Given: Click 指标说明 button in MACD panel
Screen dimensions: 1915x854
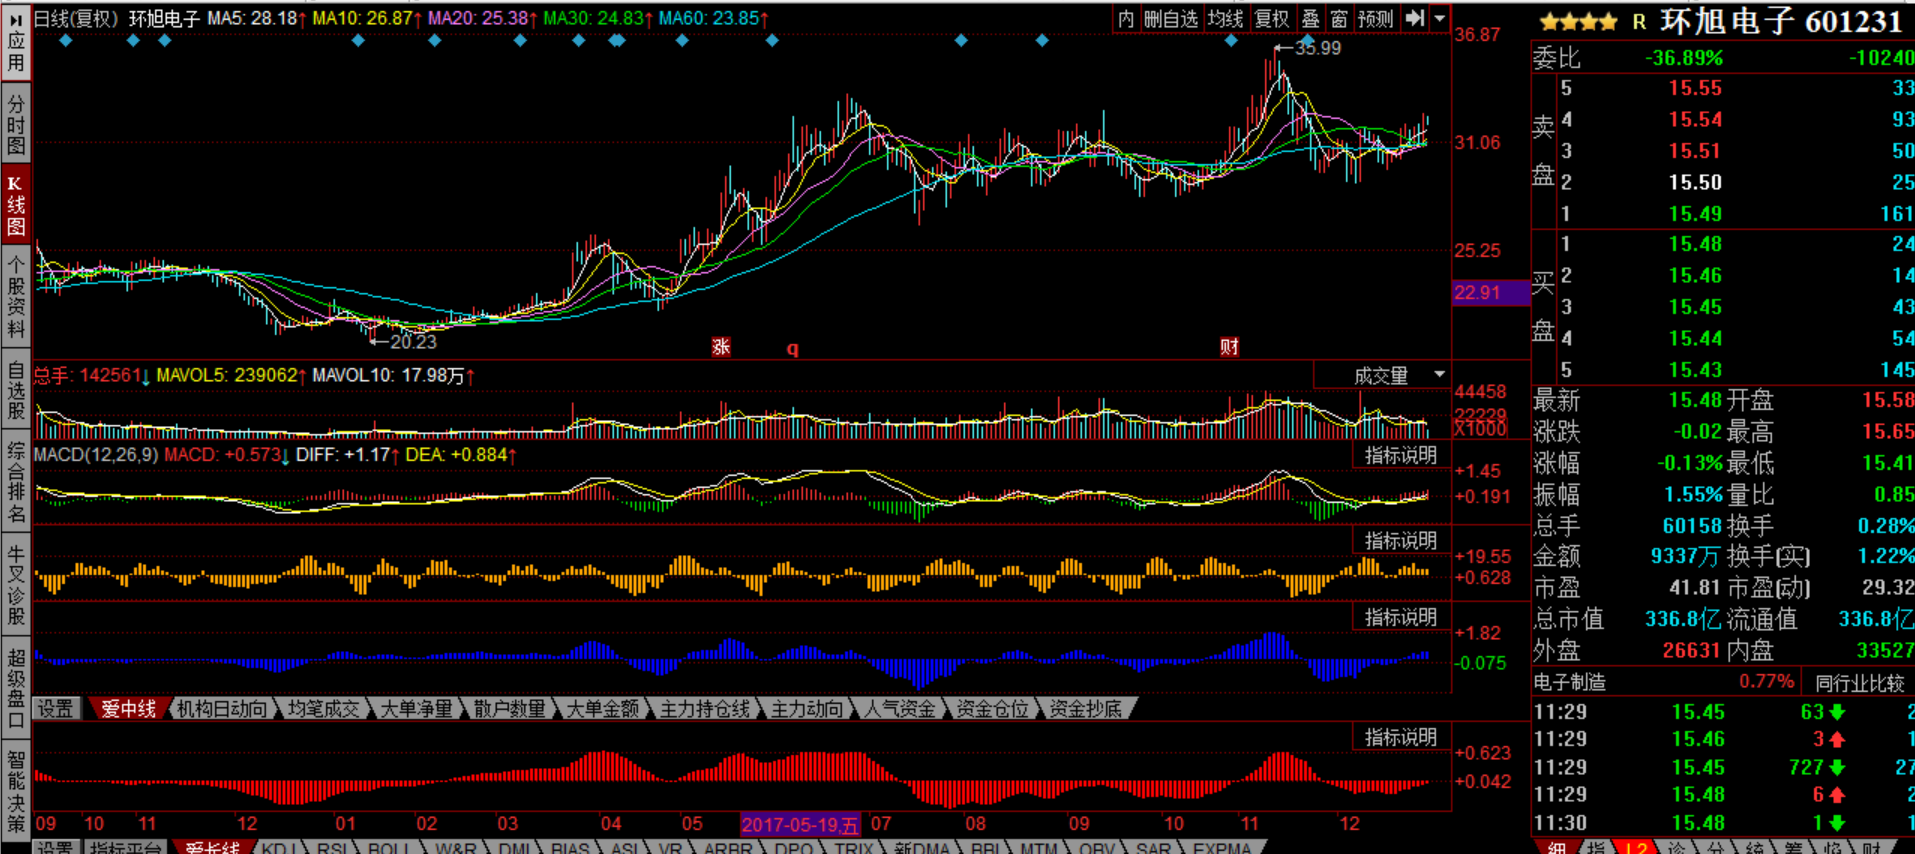Looking at the screenshot, I should tap(1401, 456).
